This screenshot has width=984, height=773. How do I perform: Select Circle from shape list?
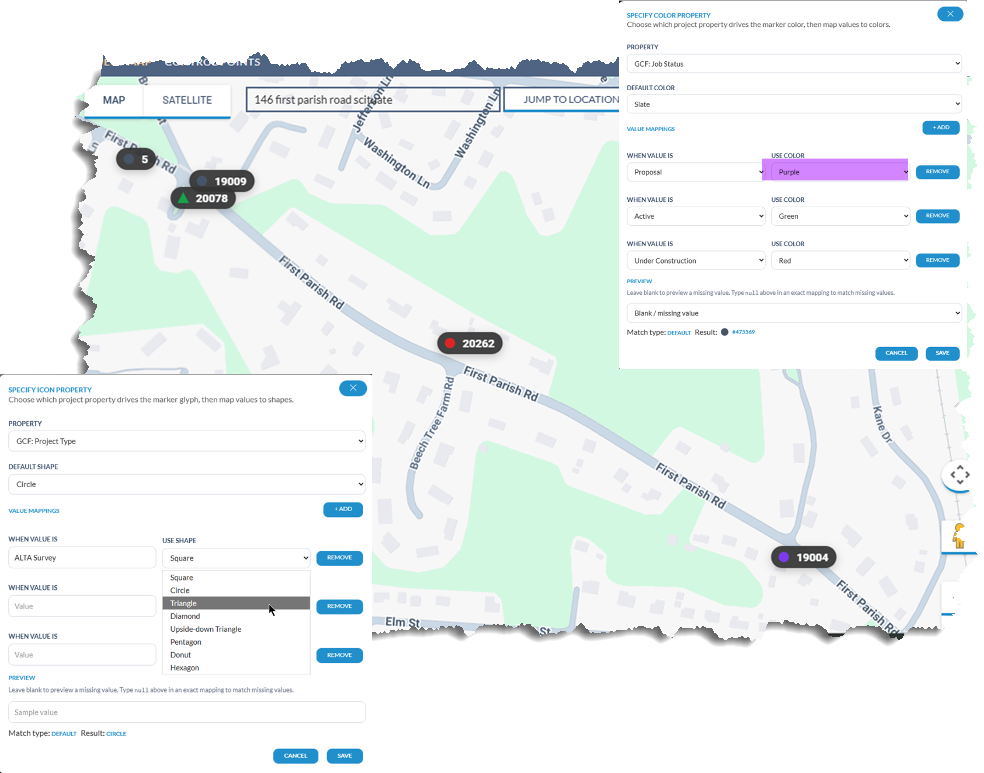[x=237, y=590]
